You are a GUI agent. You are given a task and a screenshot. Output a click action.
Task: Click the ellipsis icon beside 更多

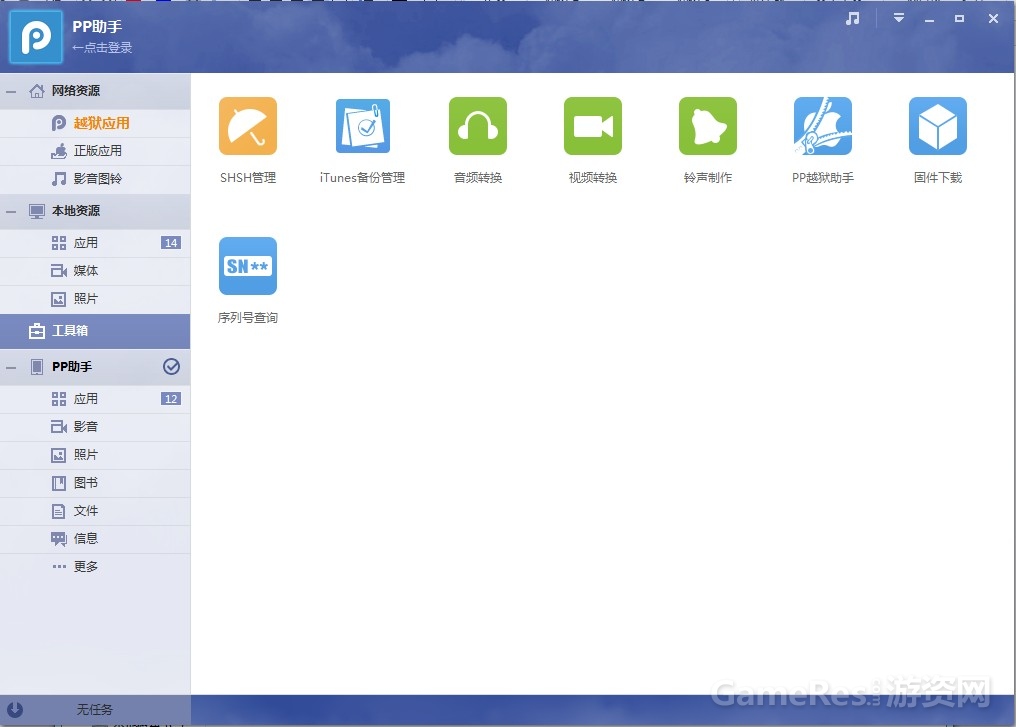59,566
